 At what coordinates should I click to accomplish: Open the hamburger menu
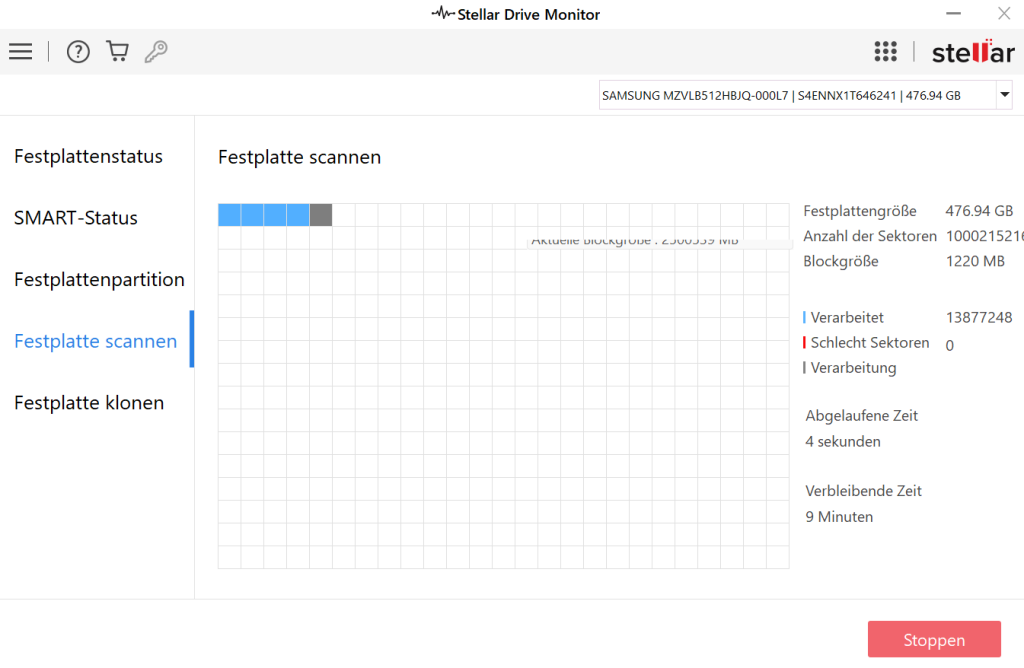[20, 52]
